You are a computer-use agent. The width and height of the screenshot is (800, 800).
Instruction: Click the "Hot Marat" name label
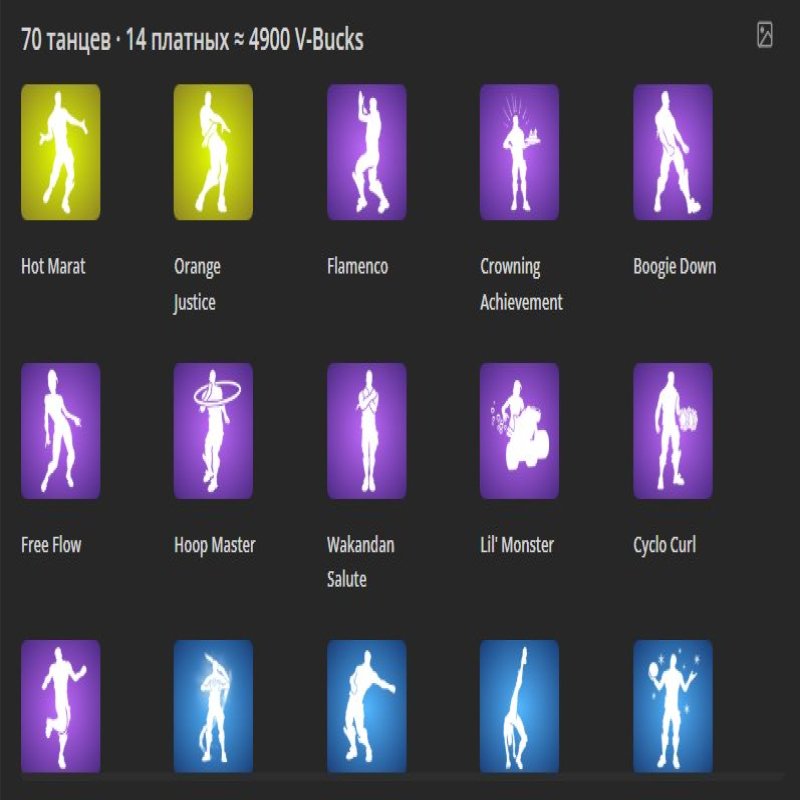pos(53,267)
